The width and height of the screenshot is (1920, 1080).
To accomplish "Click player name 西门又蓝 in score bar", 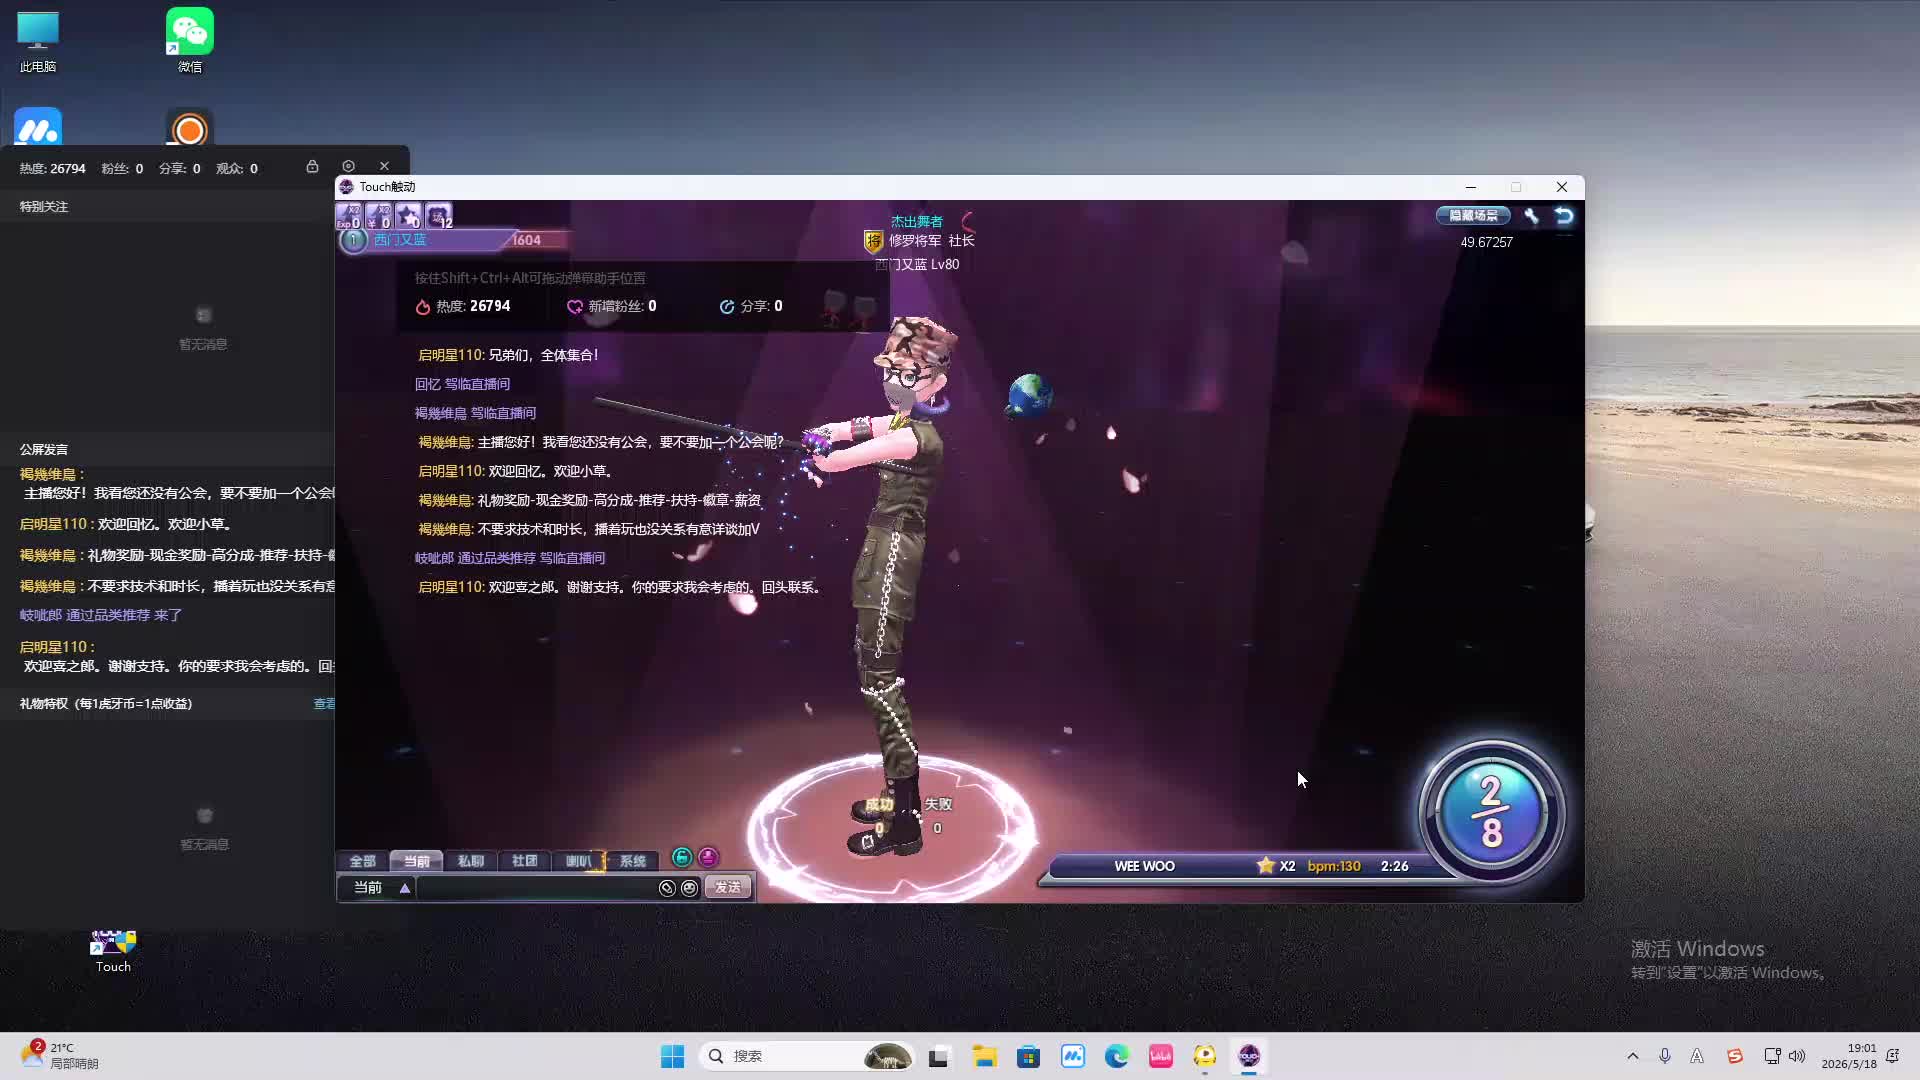I will pyautogui.click(x=400, y=240).
